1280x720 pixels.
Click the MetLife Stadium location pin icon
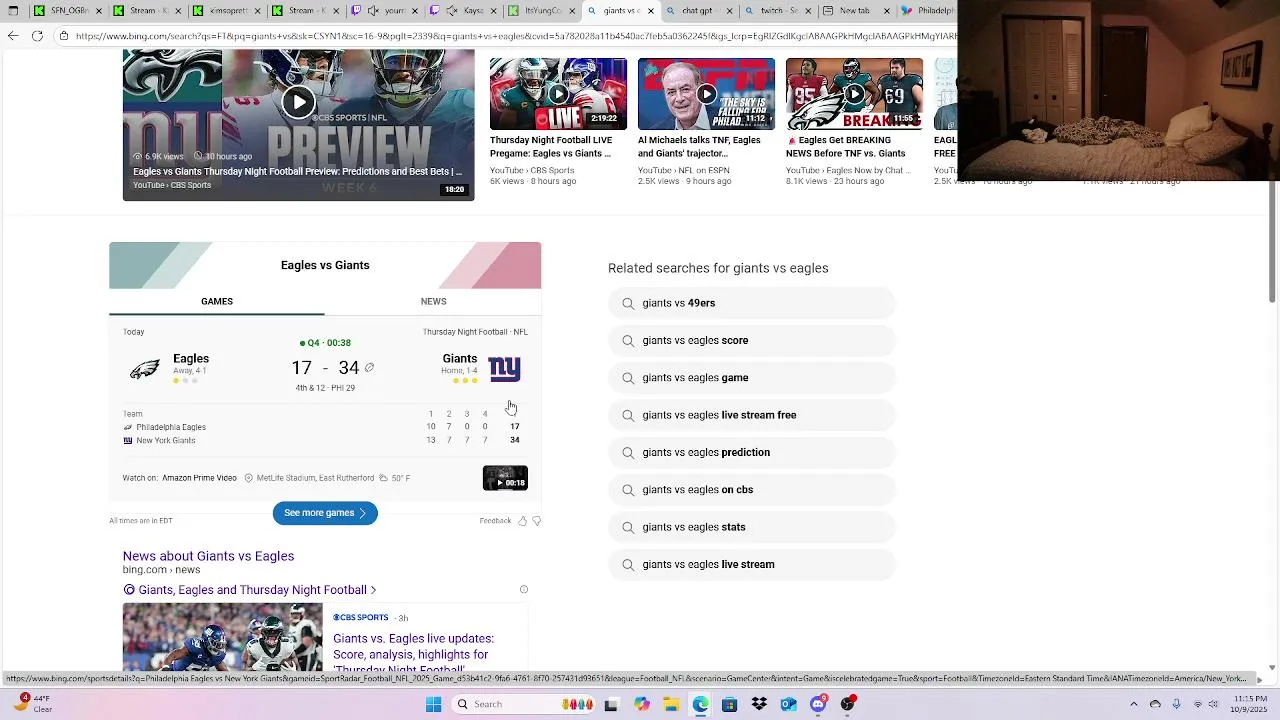click(x=249, y=478)
